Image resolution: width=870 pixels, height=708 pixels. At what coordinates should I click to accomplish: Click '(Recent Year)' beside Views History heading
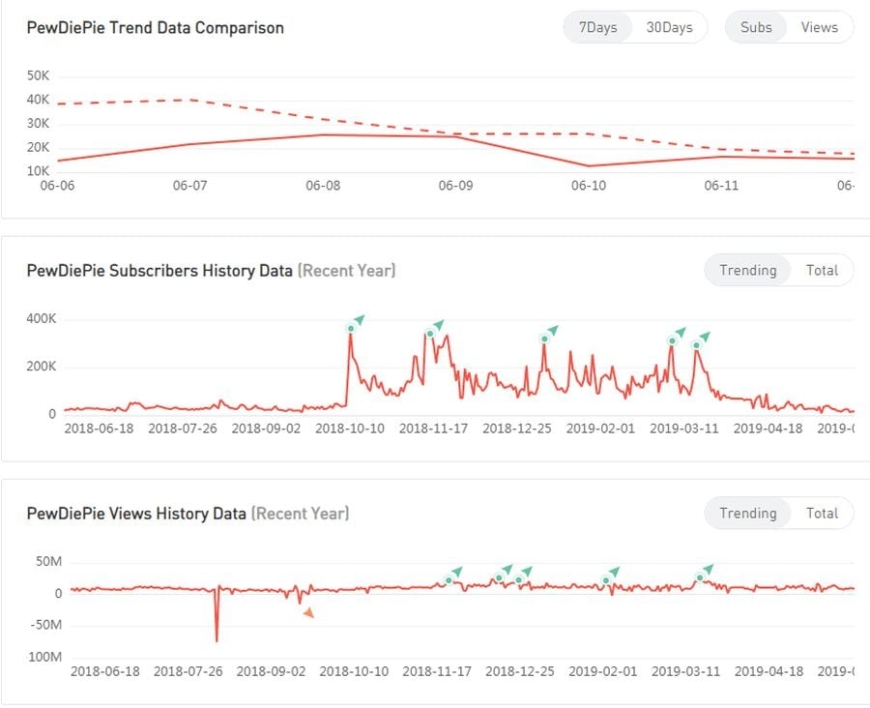[300, 513]
